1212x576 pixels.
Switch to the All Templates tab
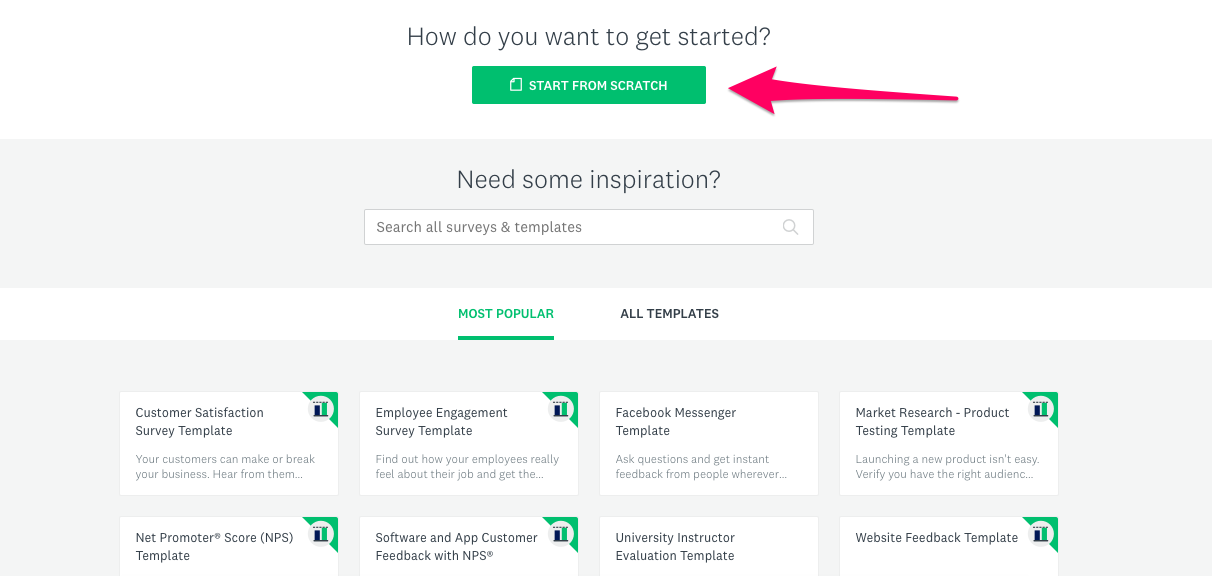tap(669, 314)
